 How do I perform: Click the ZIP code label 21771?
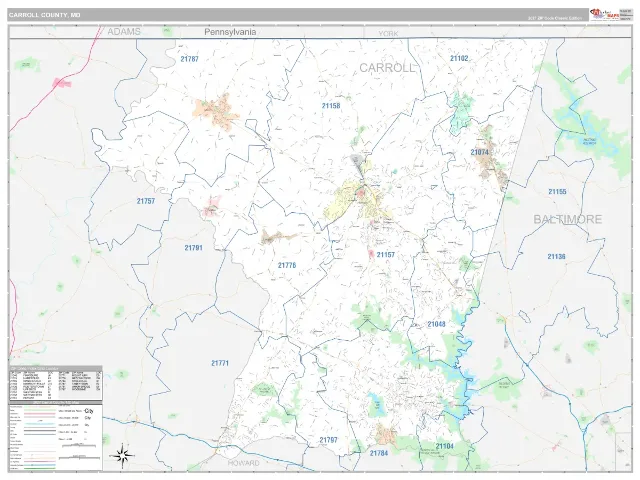tap(220, 363)
